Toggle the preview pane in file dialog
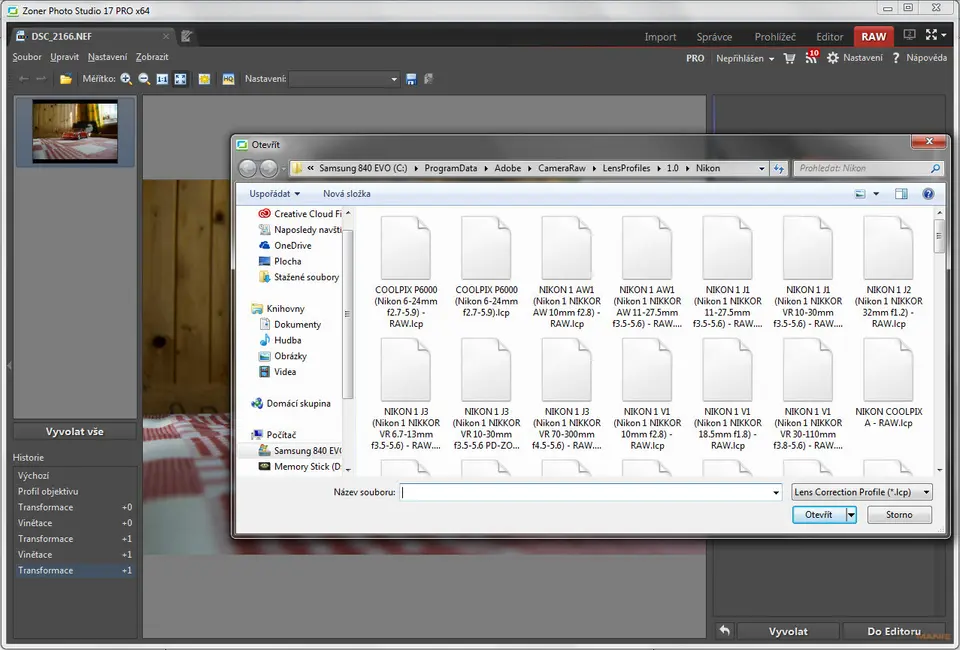 [901, 194]
